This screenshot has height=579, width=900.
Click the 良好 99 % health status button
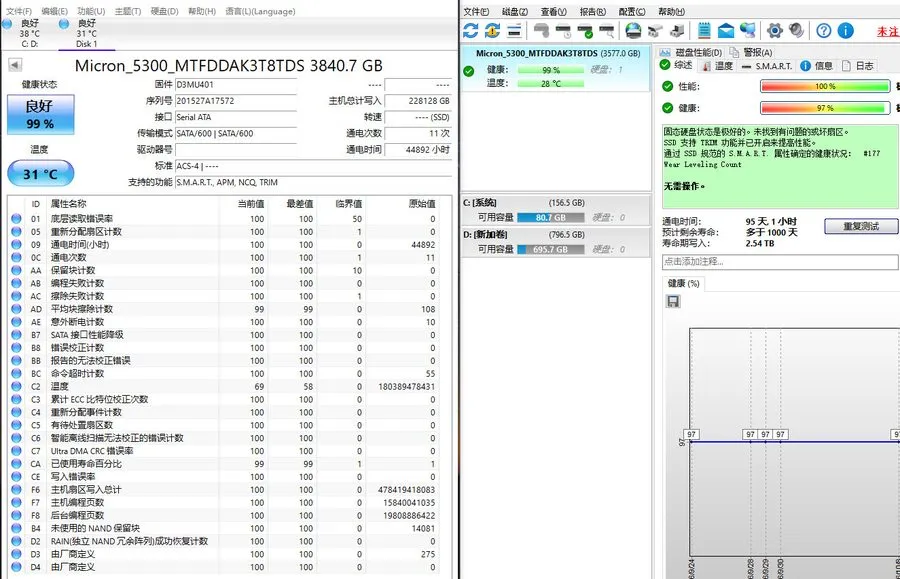point(40,115)
